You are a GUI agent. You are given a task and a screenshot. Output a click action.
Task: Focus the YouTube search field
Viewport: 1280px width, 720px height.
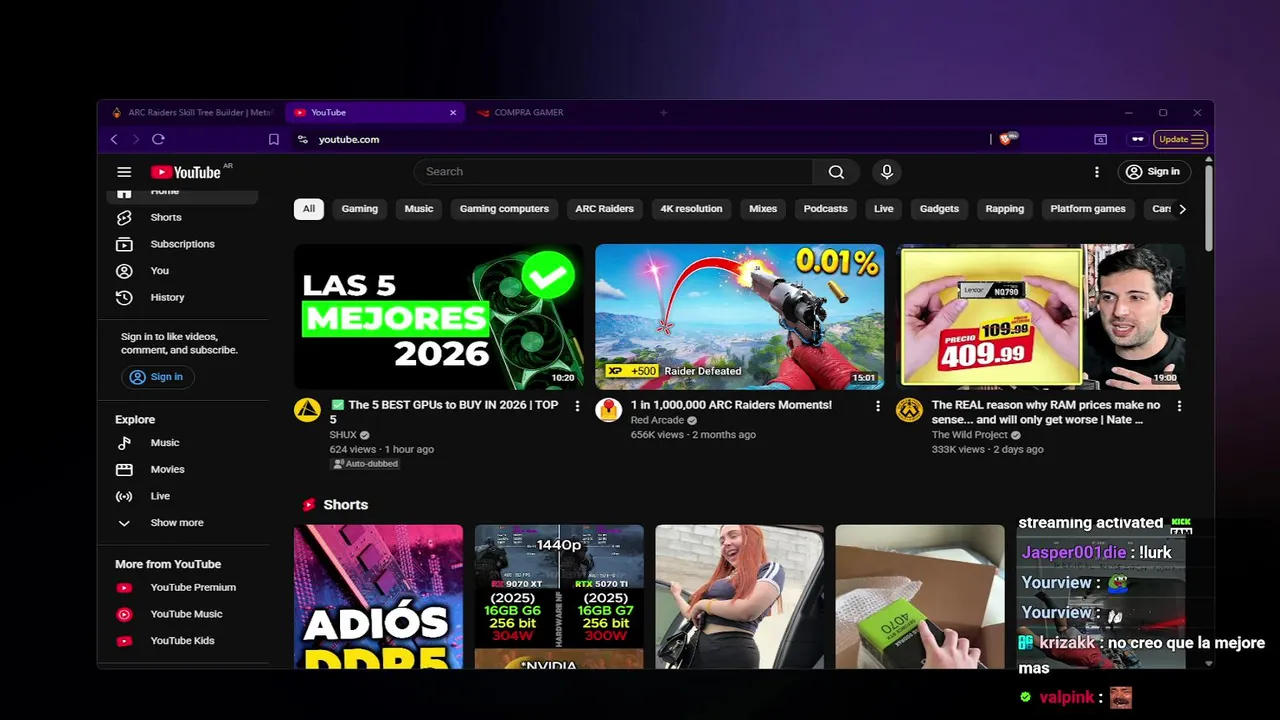tap(613, 172)
